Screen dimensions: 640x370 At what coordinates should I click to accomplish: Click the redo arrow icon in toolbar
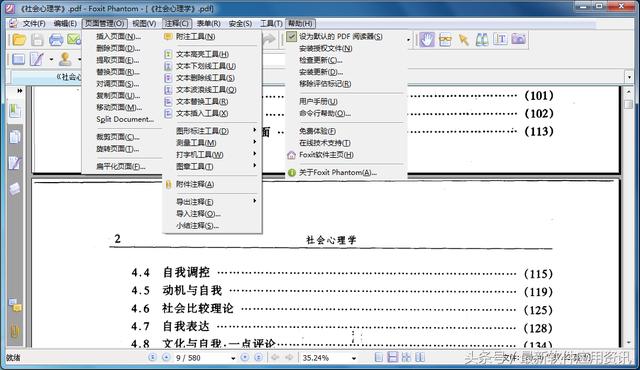coord(269,40)
